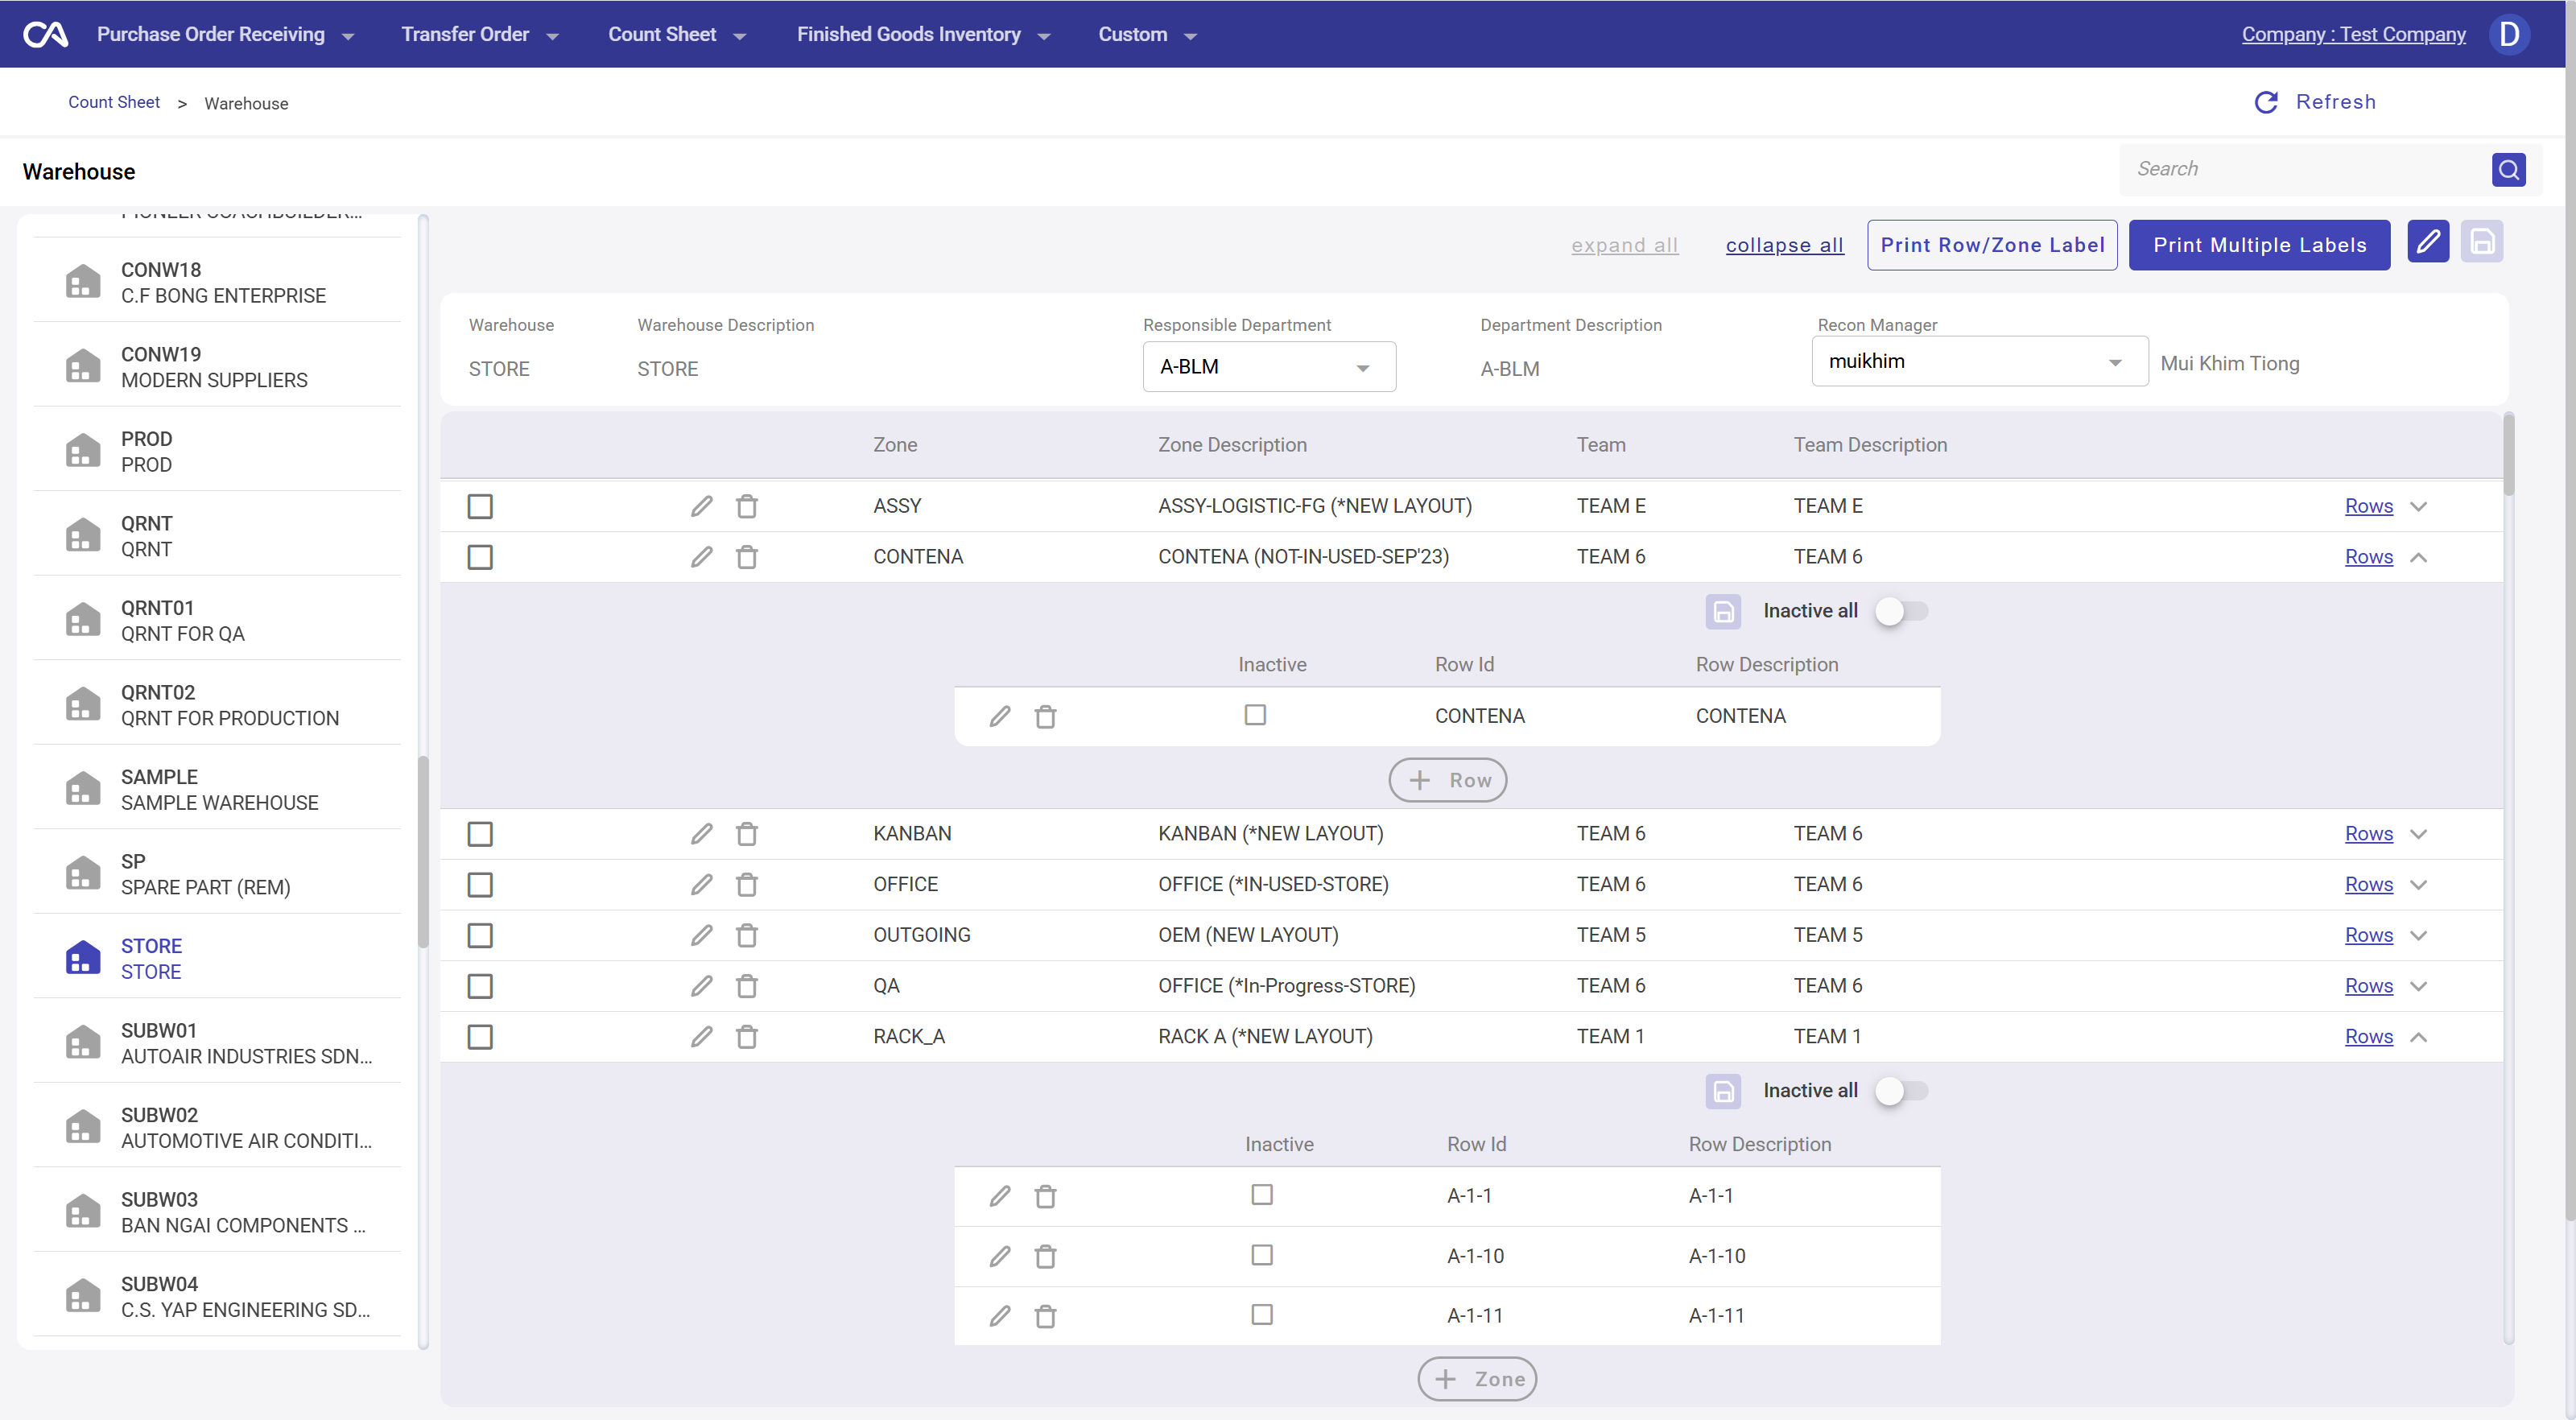Click Print Multiple Labels button
The width and height of the screenshot is (2576, 1420).
click(2259, 245)
